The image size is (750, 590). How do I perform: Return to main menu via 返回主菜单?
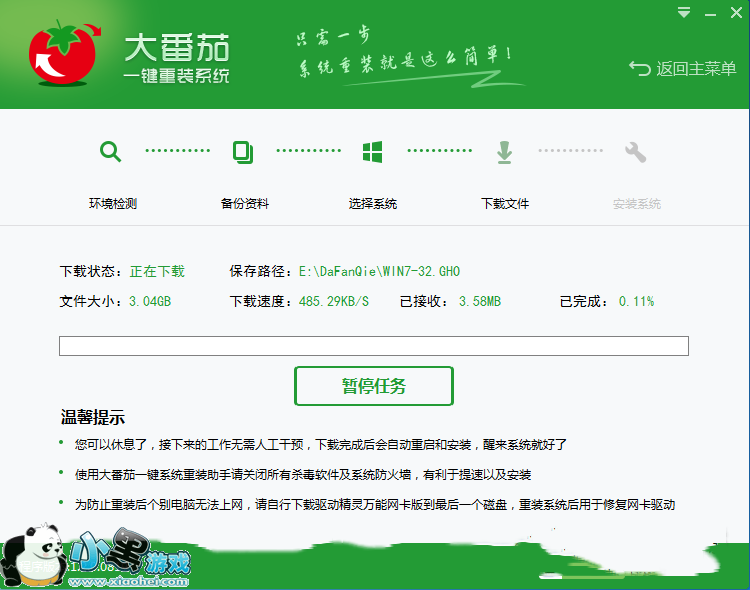pyautogui.click(x=683, y=69)
